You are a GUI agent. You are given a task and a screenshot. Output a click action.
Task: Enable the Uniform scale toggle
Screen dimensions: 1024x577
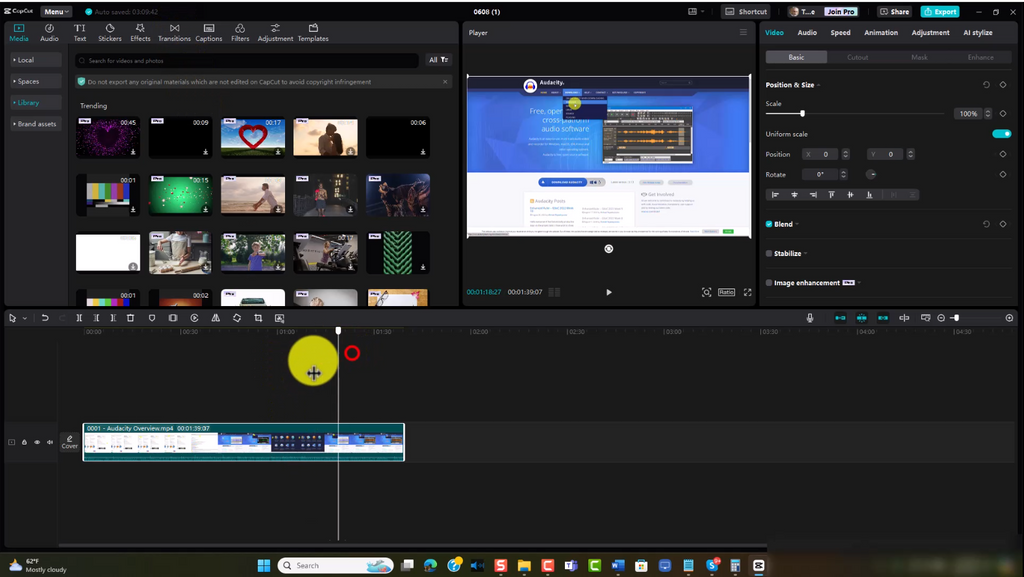point(1002,133)
